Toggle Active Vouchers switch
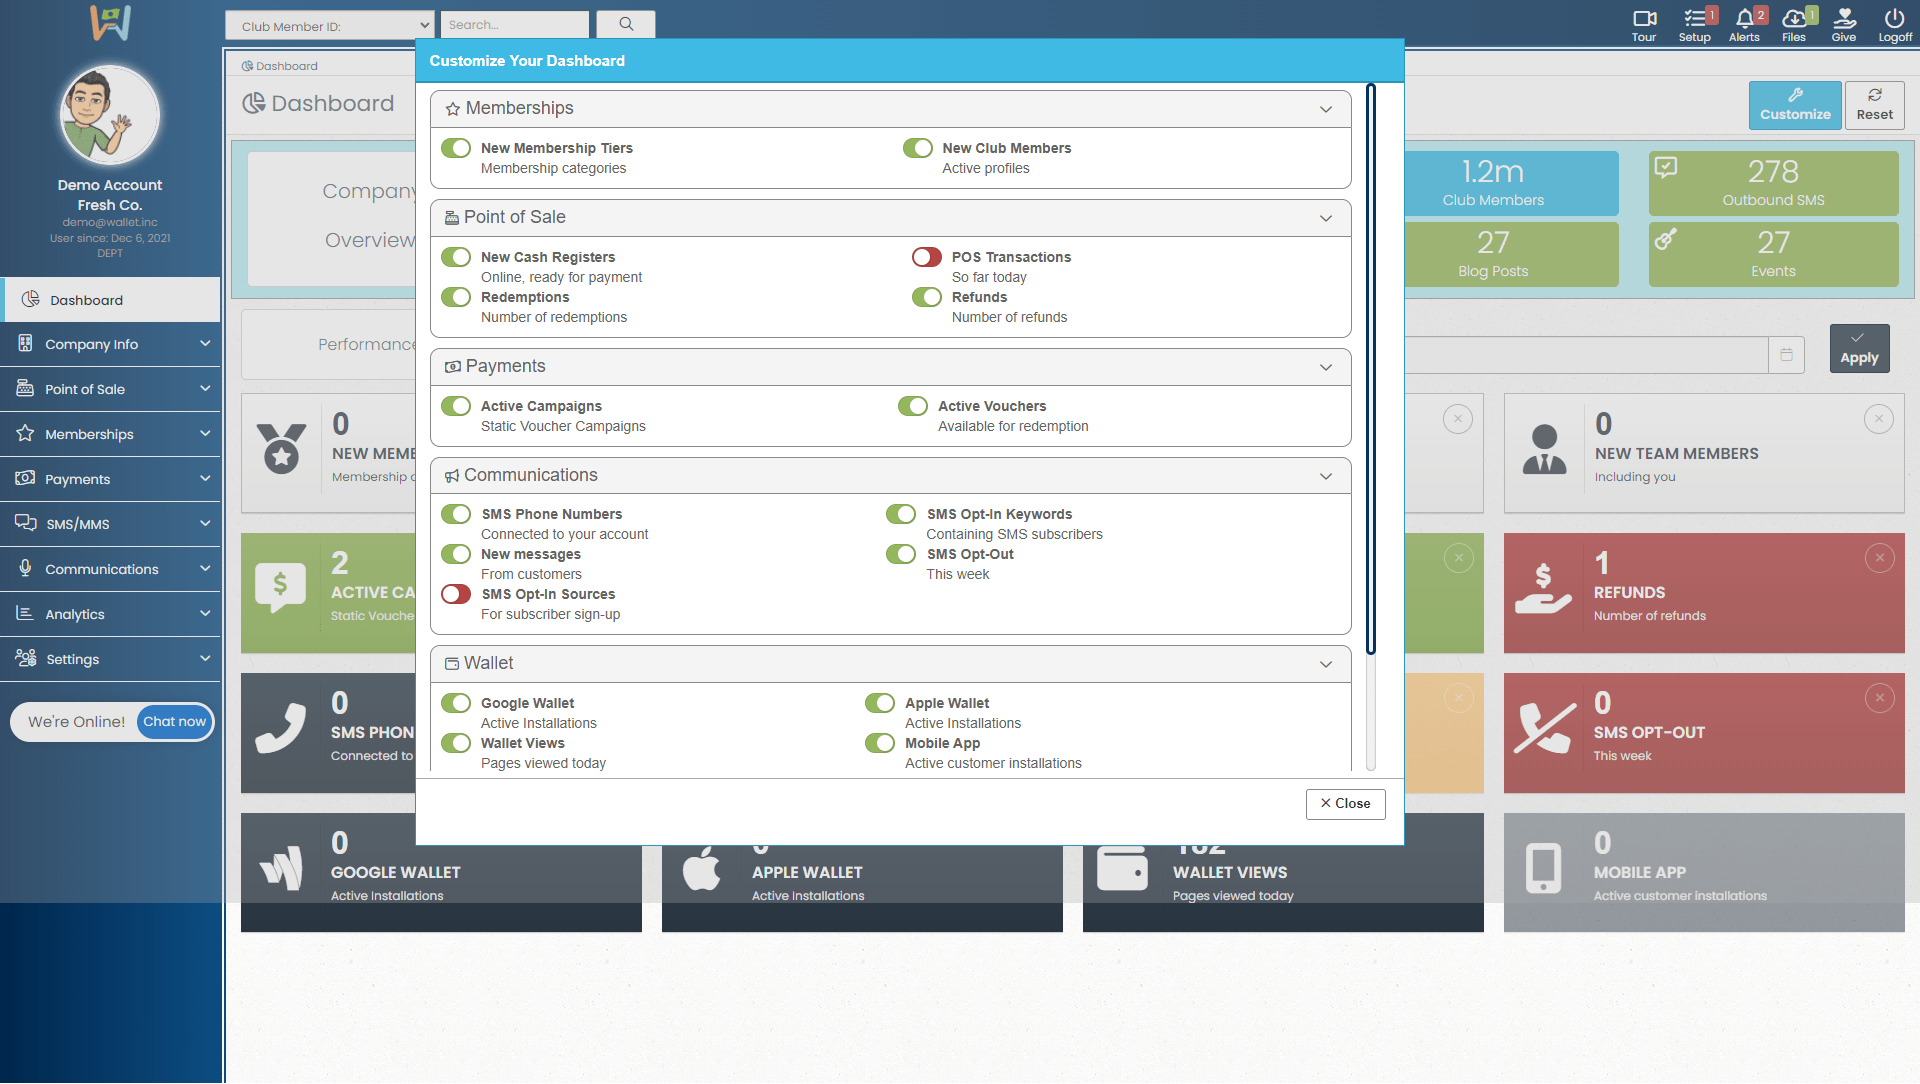Screen dimensions: 1920x1084 (x=913, y=406)
